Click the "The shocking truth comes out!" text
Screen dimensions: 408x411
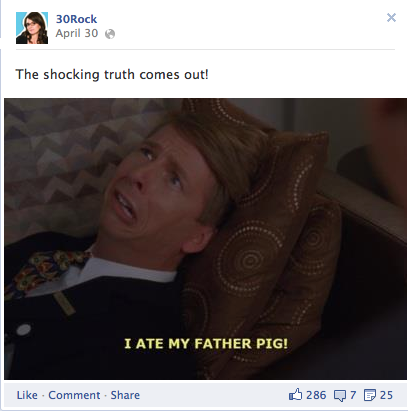[112, 74]
